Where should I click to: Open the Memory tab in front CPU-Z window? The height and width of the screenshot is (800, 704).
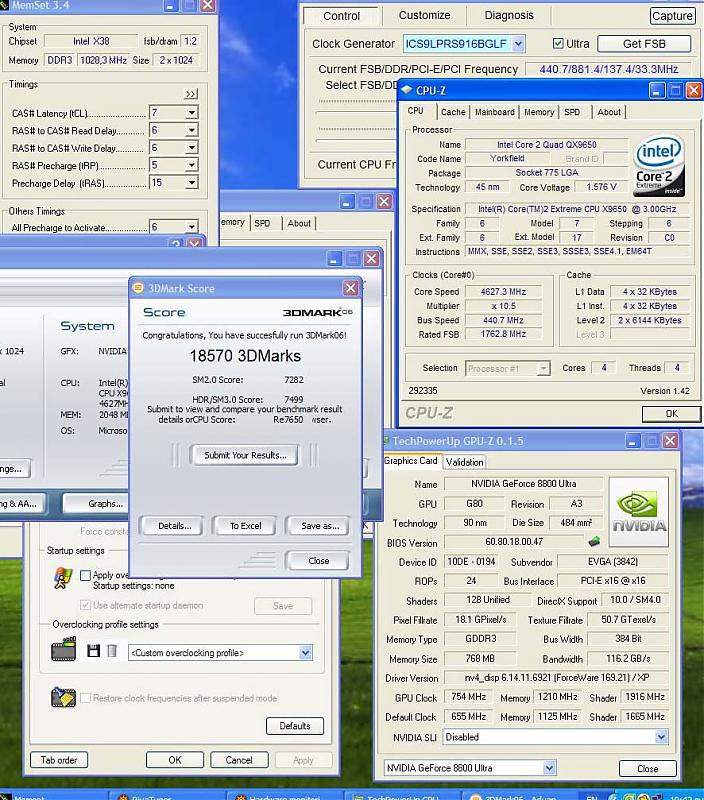tap(539, 112)
